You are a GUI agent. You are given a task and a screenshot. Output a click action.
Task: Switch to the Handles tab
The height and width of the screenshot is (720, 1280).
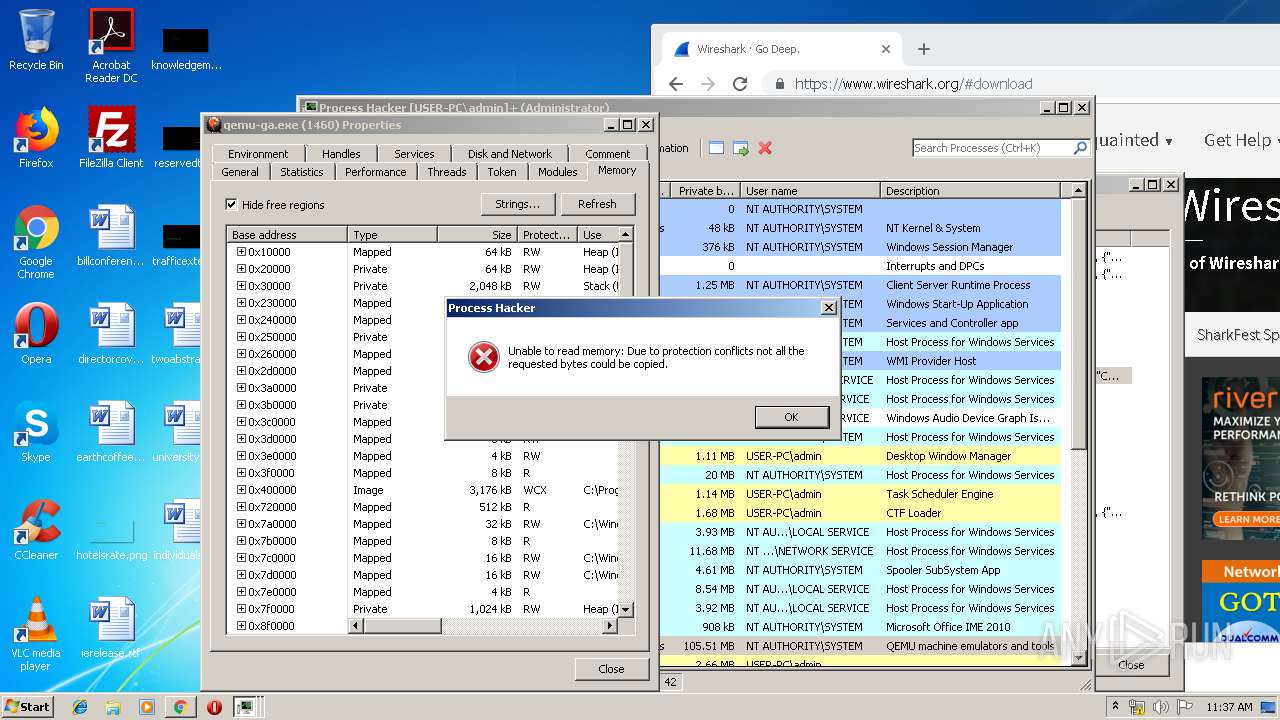pyautogui.click(x=341, y=154)
